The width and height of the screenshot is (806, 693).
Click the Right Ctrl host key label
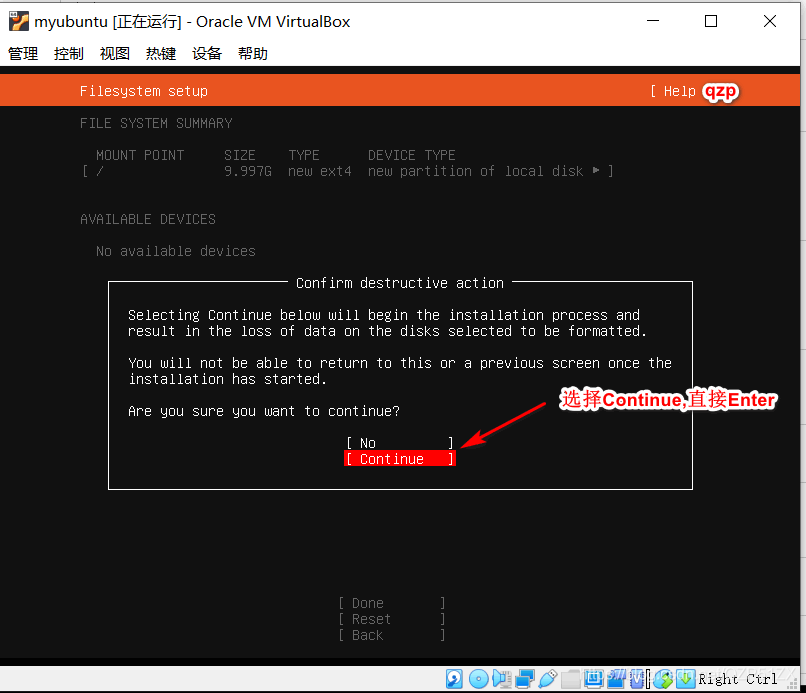click(738, 679)
